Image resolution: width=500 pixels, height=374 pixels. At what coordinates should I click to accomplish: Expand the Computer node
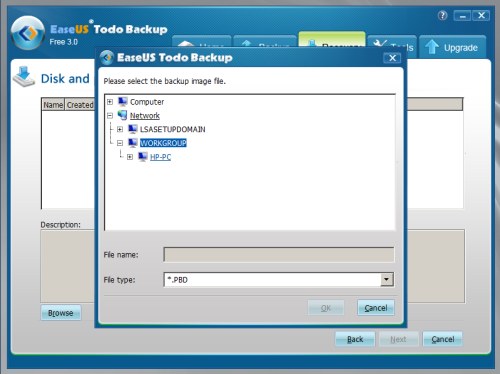[110, 102]
